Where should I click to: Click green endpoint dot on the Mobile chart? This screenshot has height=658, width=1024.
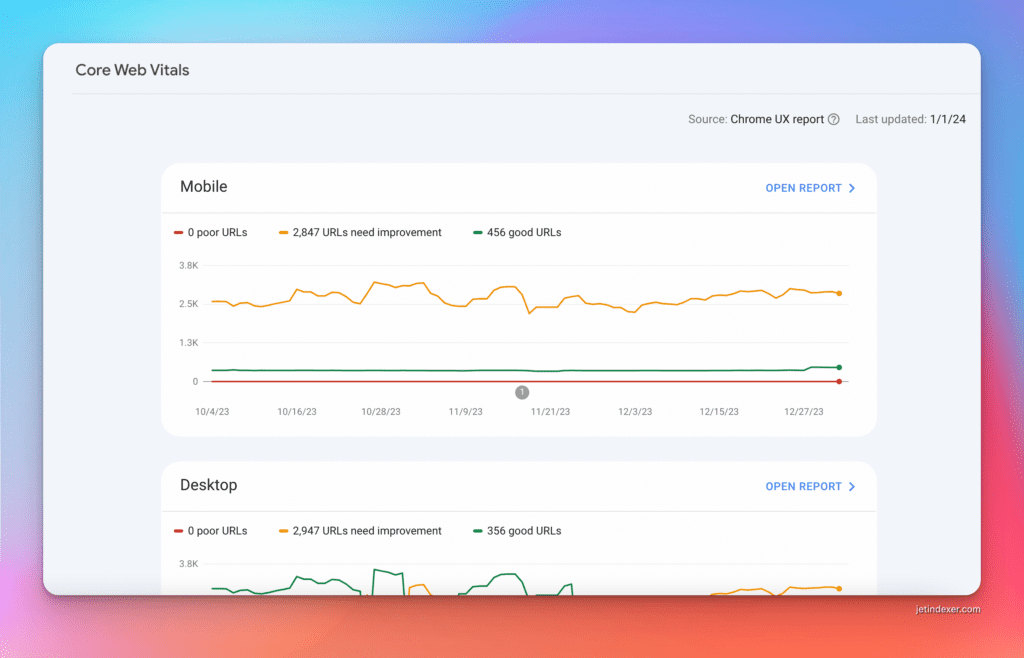pos(839,368)
